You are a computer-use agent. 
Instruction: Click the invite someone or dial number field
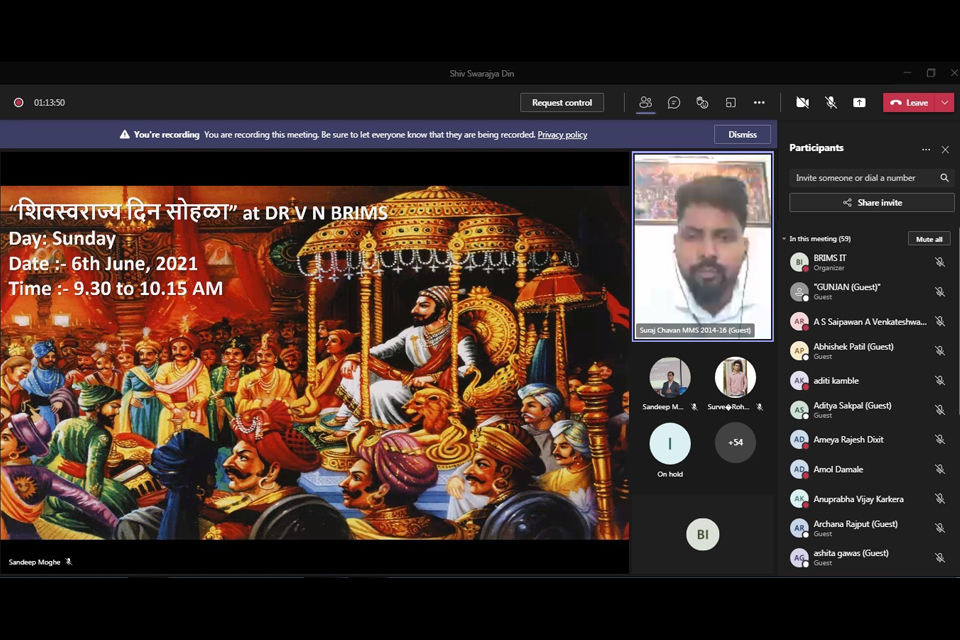[872, 178]
